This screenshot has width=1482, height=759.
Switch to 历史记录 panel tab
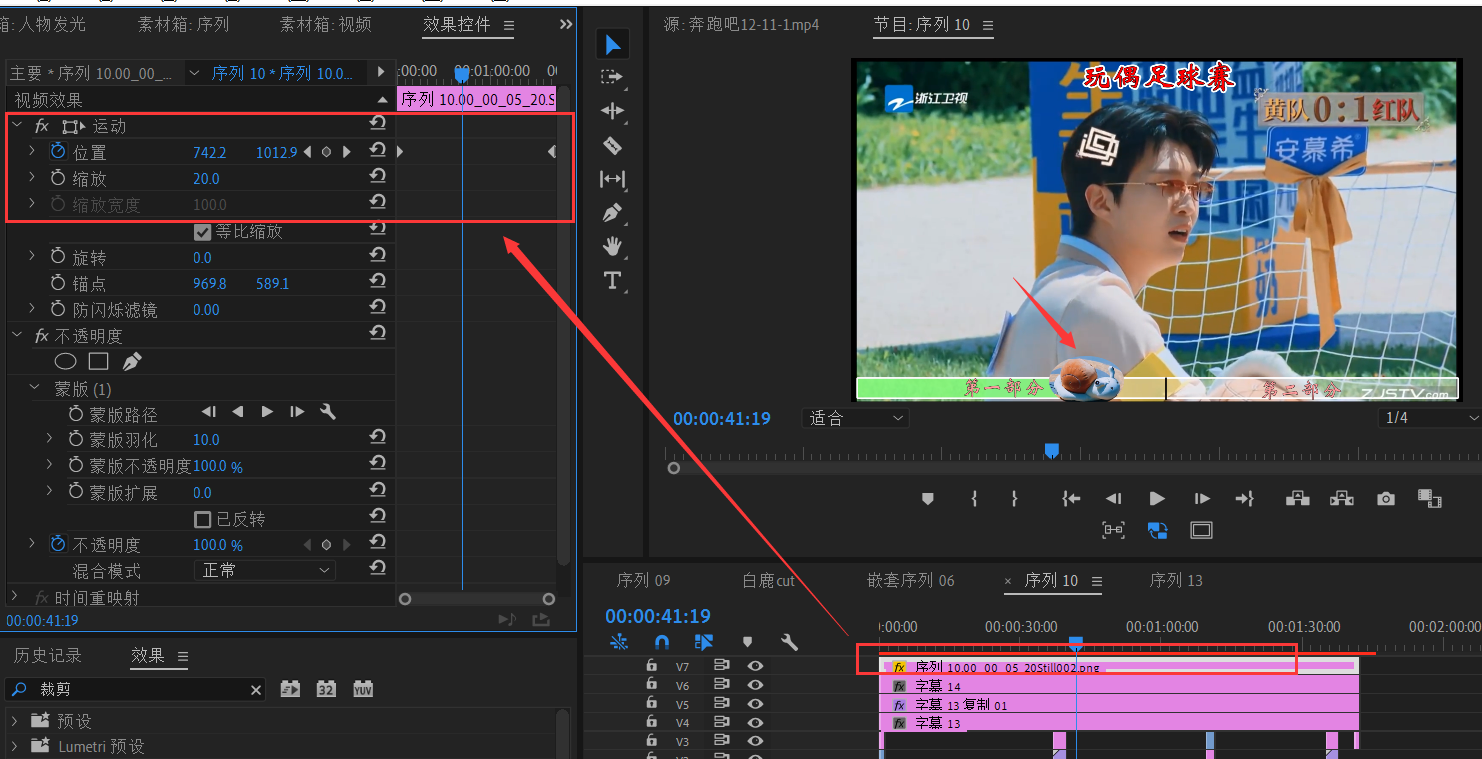[48, 656]
